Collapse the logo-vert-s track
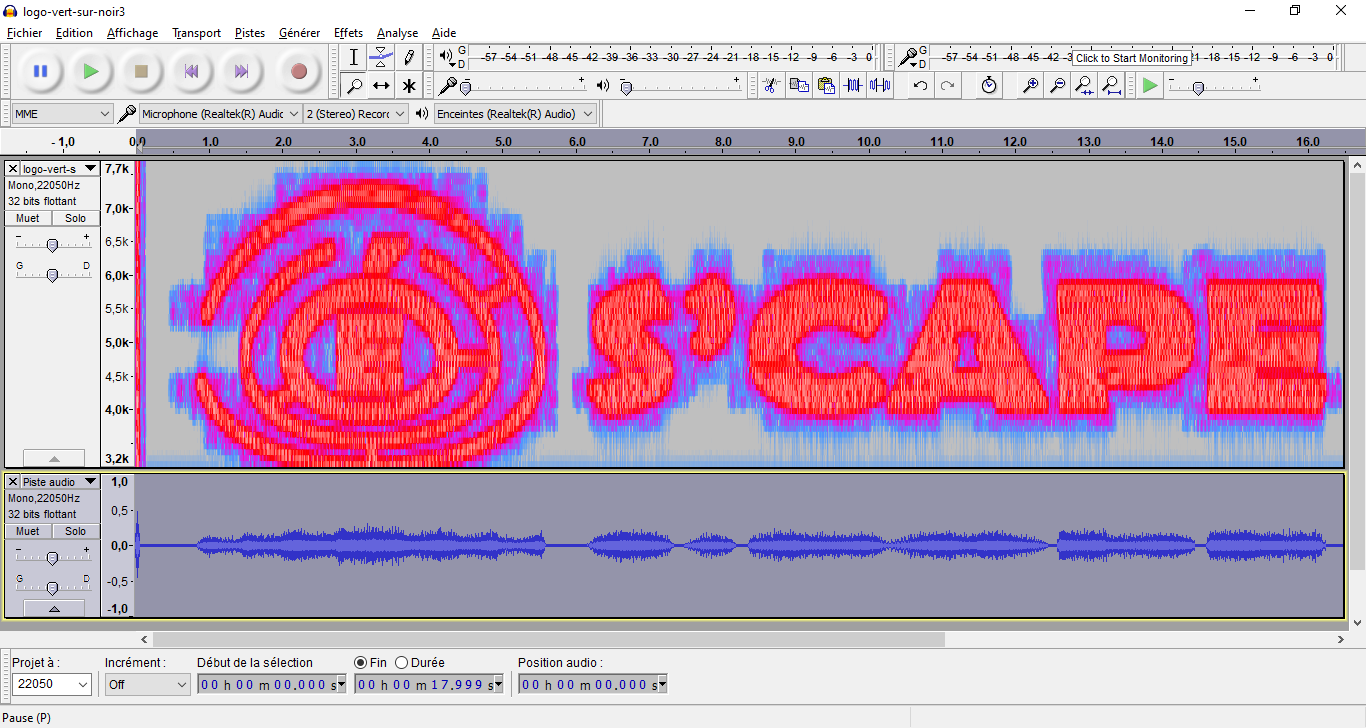 point(54,458)
